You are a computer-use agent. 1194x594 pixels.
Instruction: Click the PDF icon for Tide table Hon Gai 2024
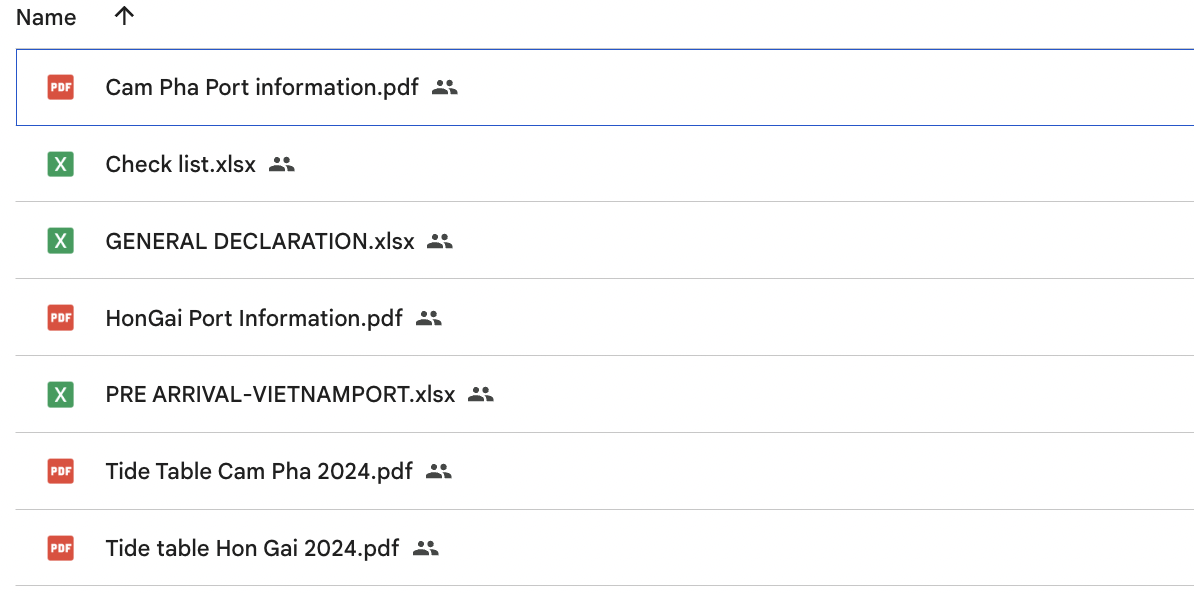coord(61,548)
